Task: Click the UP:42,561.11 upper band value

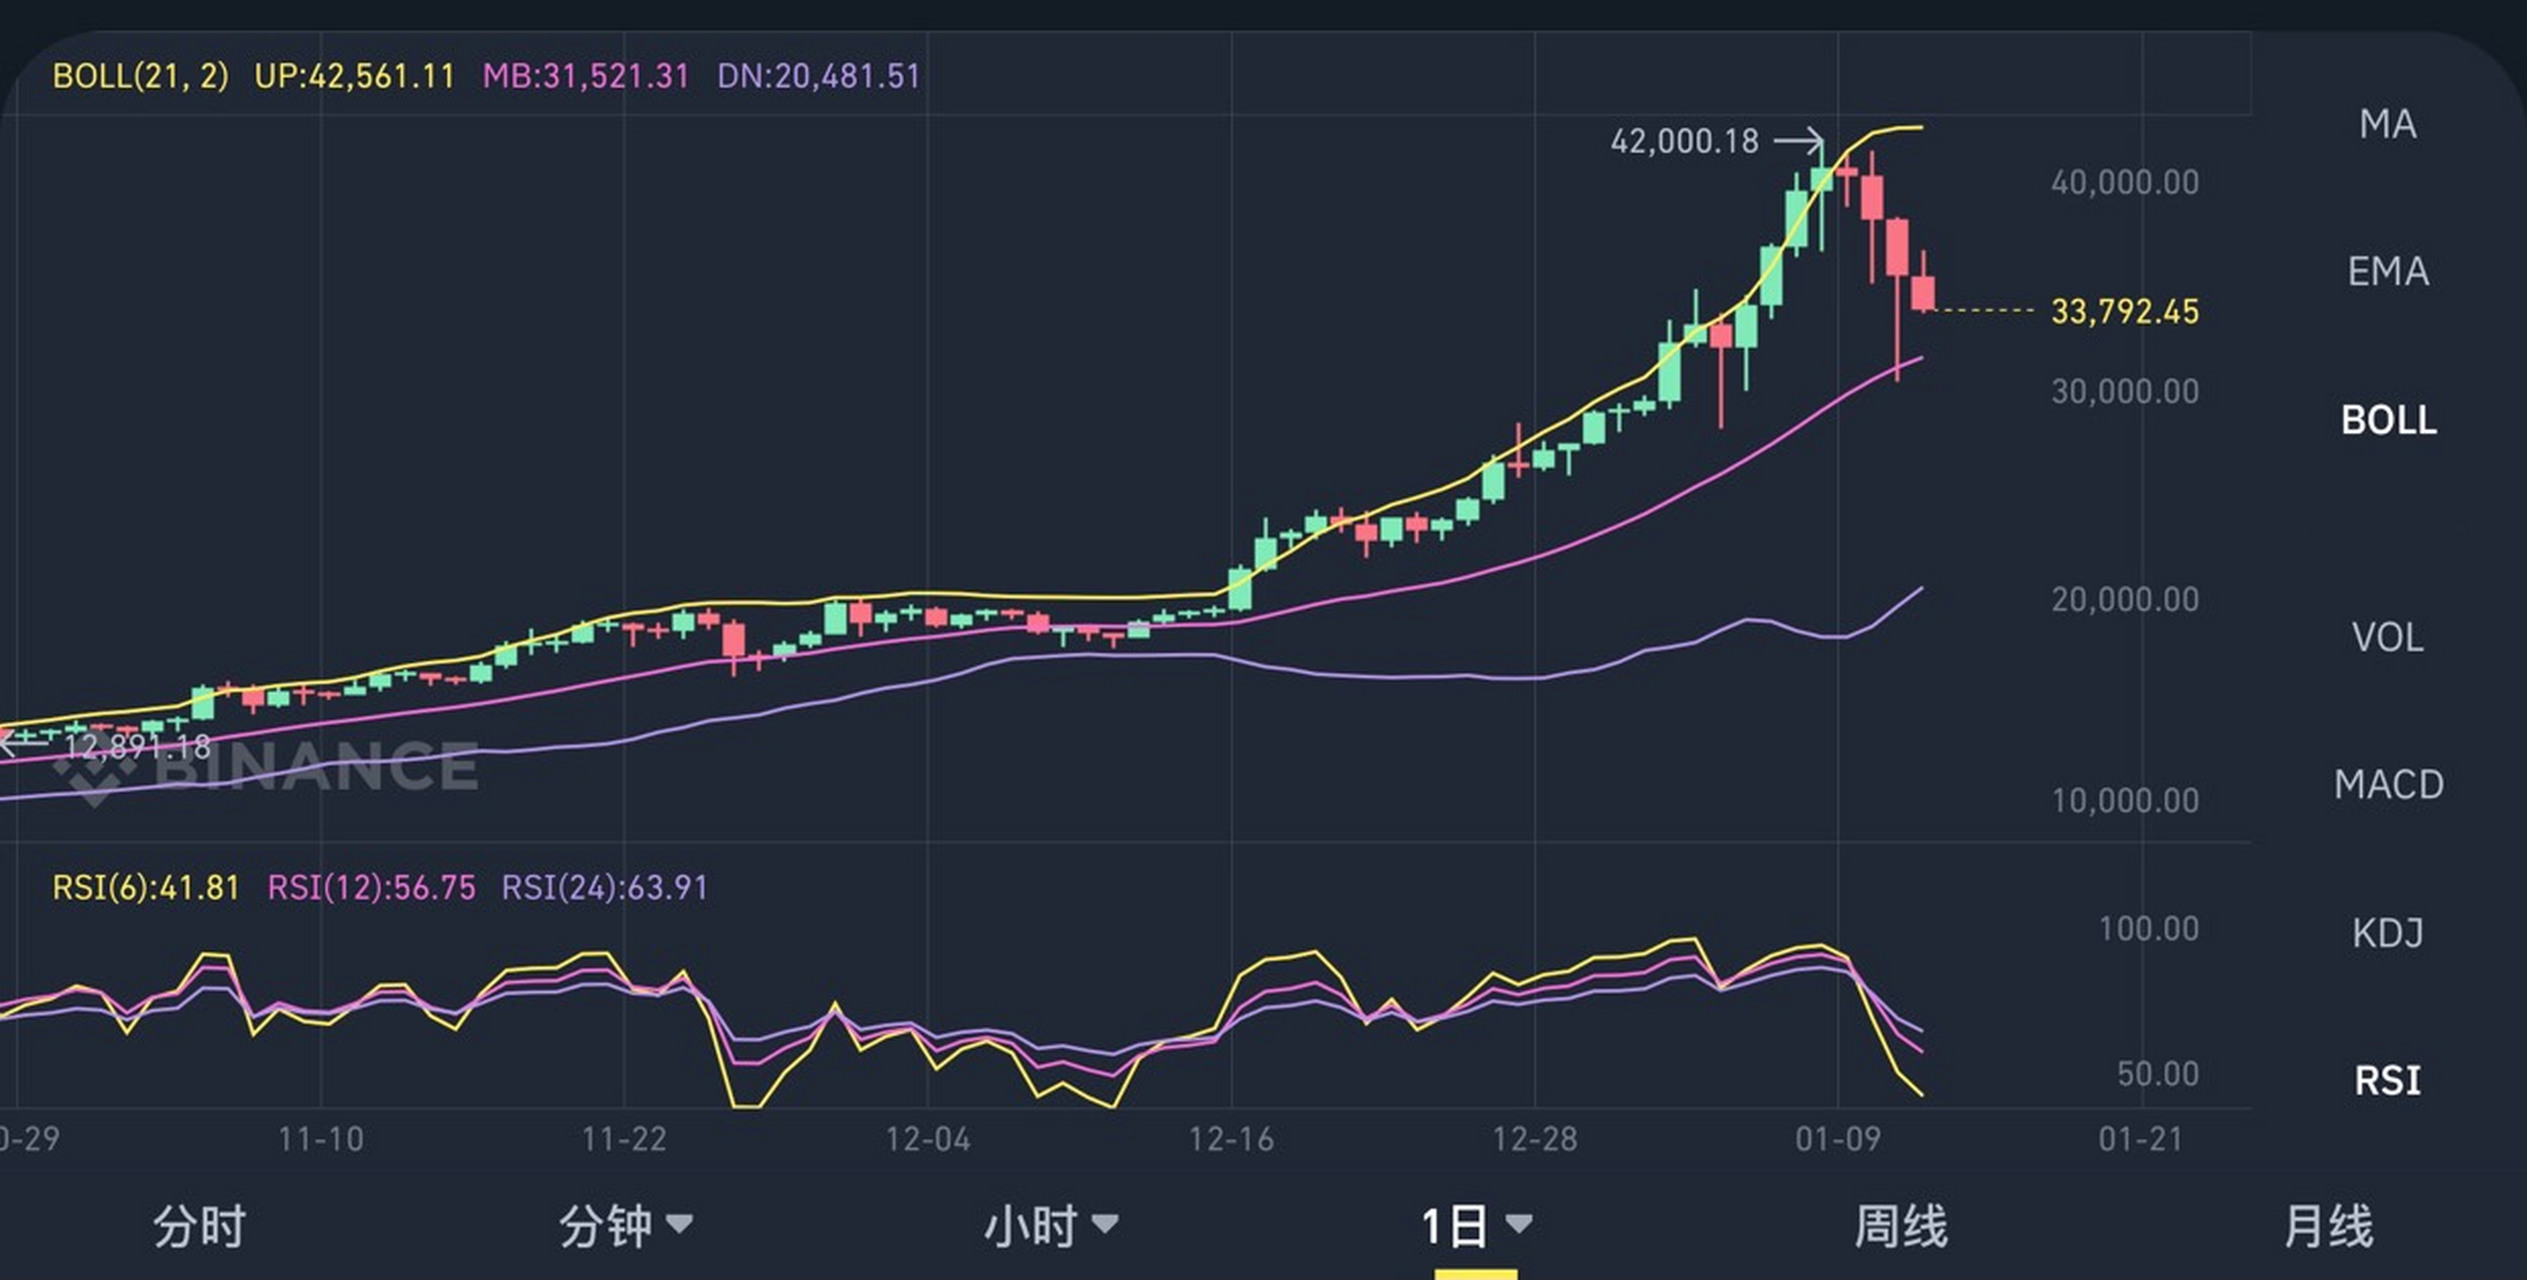Action: click(x=354, y=76)
